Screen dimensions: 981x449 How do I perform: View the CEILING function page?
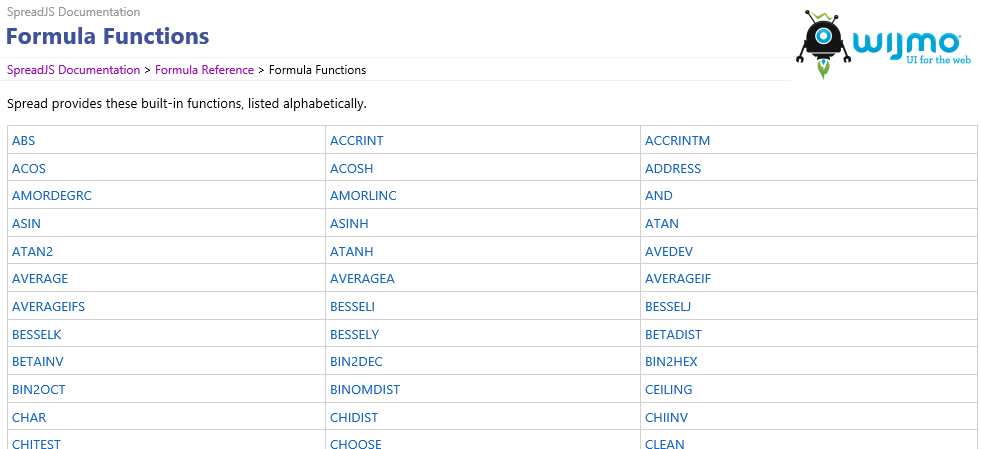point(669,390)
